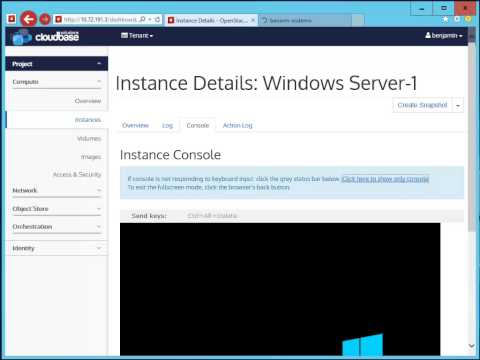Switch to the second loading browser tab
Screen dimensions: 480x360
305,20
